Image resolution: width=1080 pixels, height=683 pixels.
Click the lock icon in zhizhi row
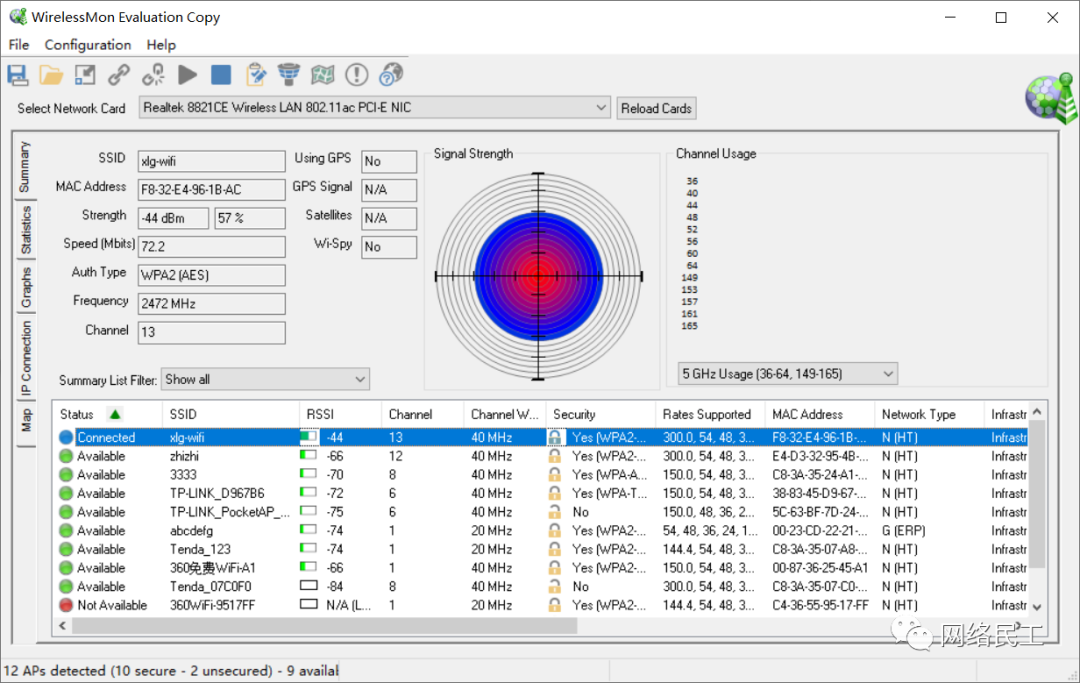click(554, 456)
